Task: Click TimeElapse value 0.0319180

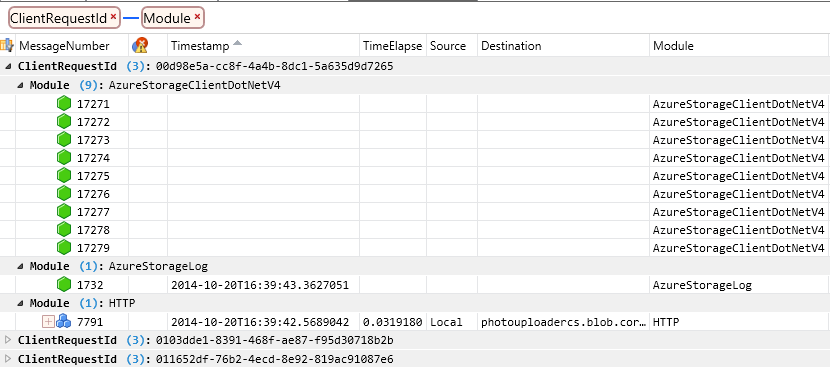Action: coord(392,322)
